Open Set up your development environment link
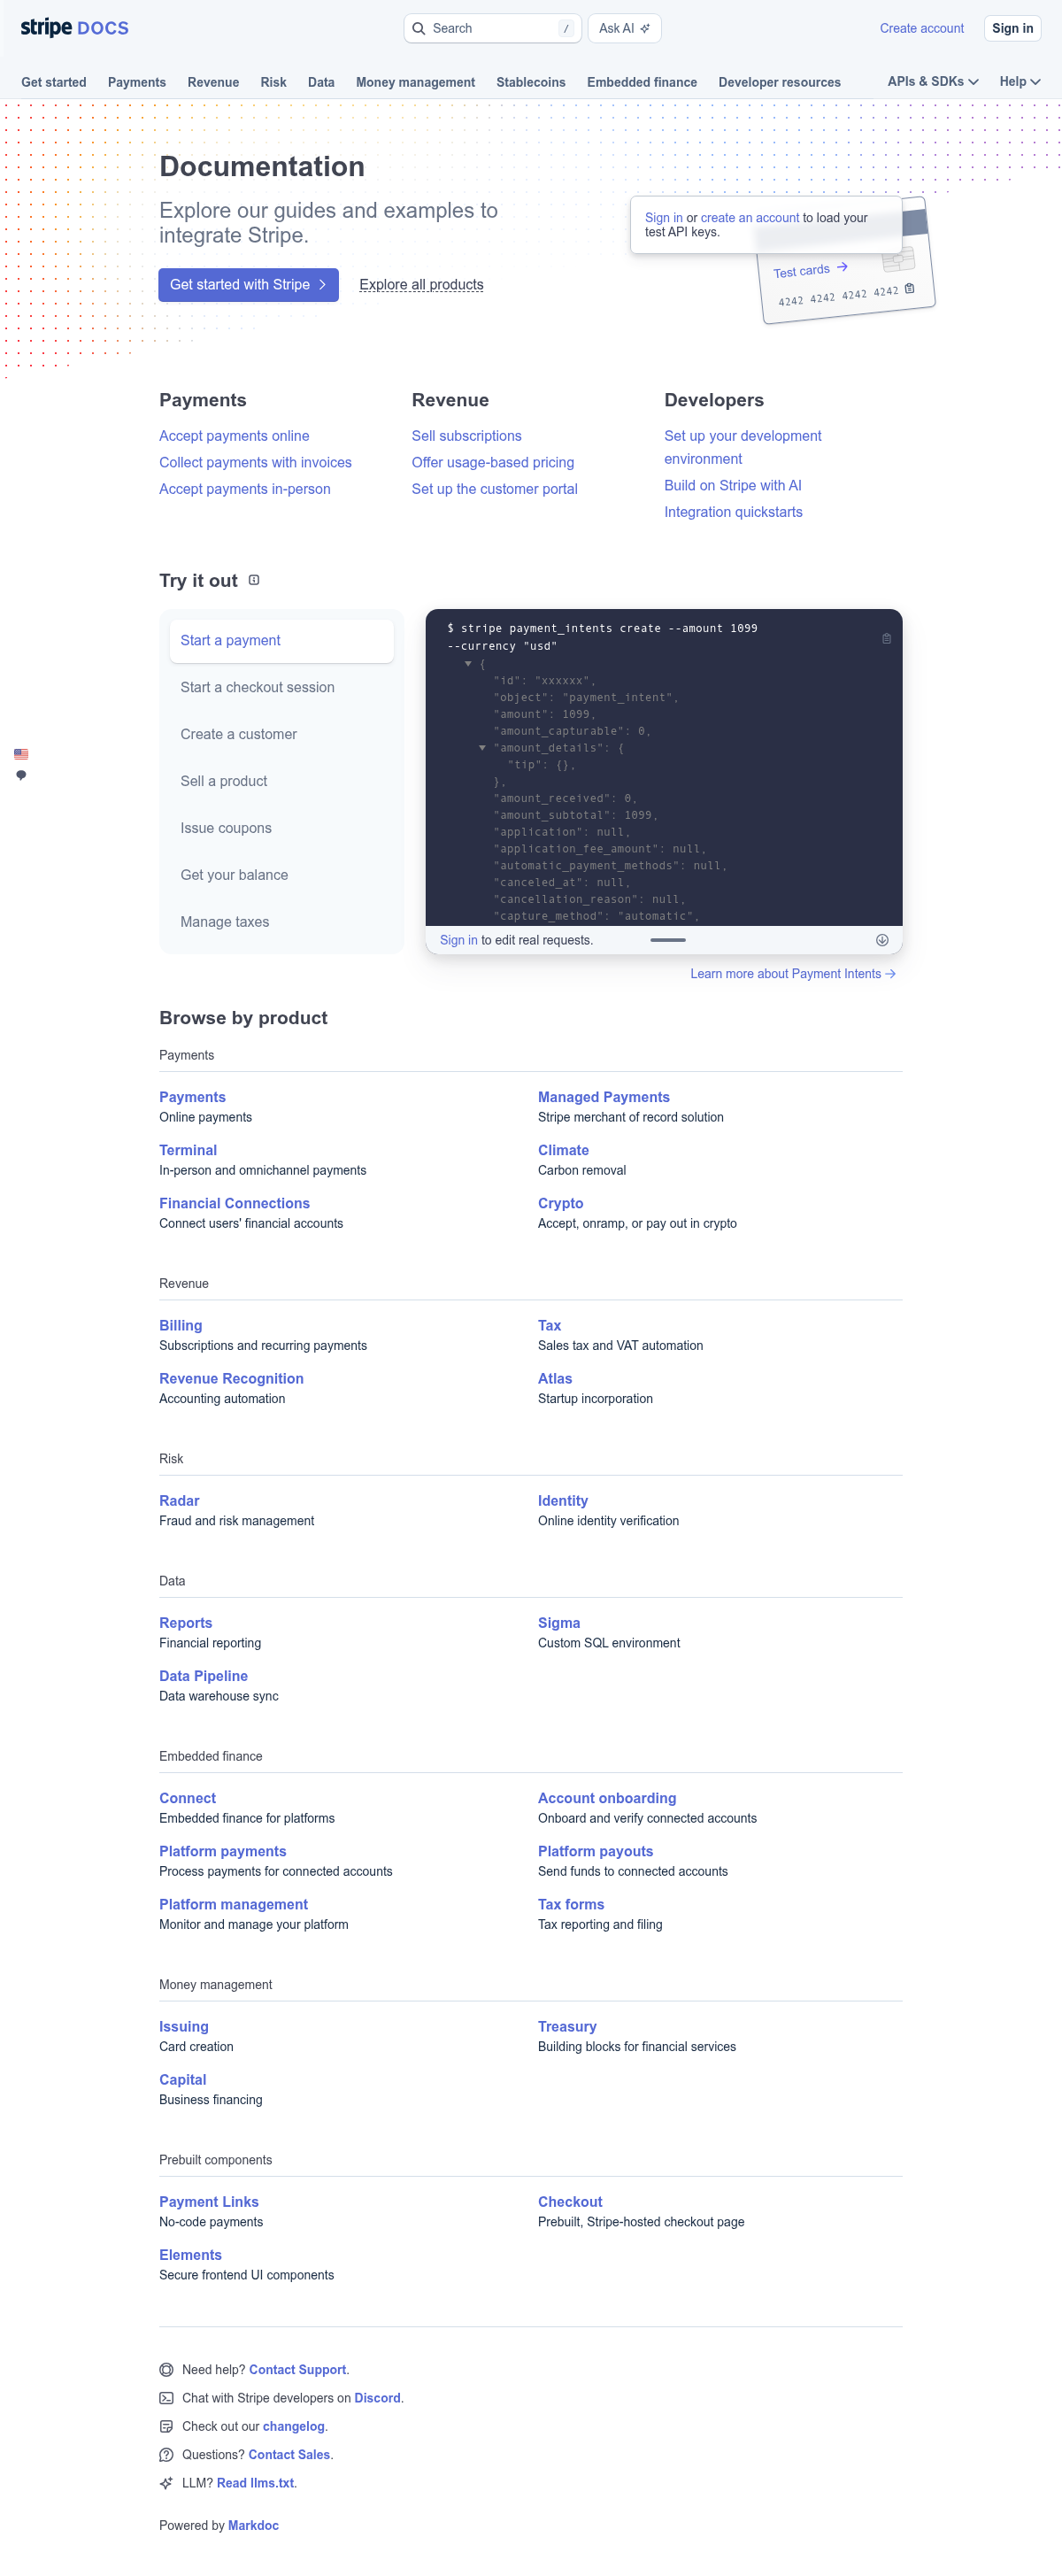The width and height of the screenshot is (1062, 2576). point(742,447)
